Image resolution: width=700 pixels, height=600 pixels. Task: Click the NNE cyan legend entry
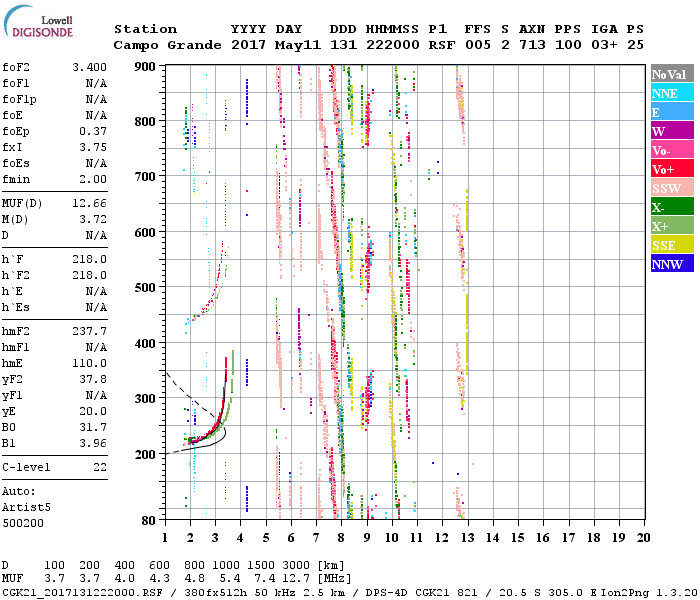click(x=671, y=93)
